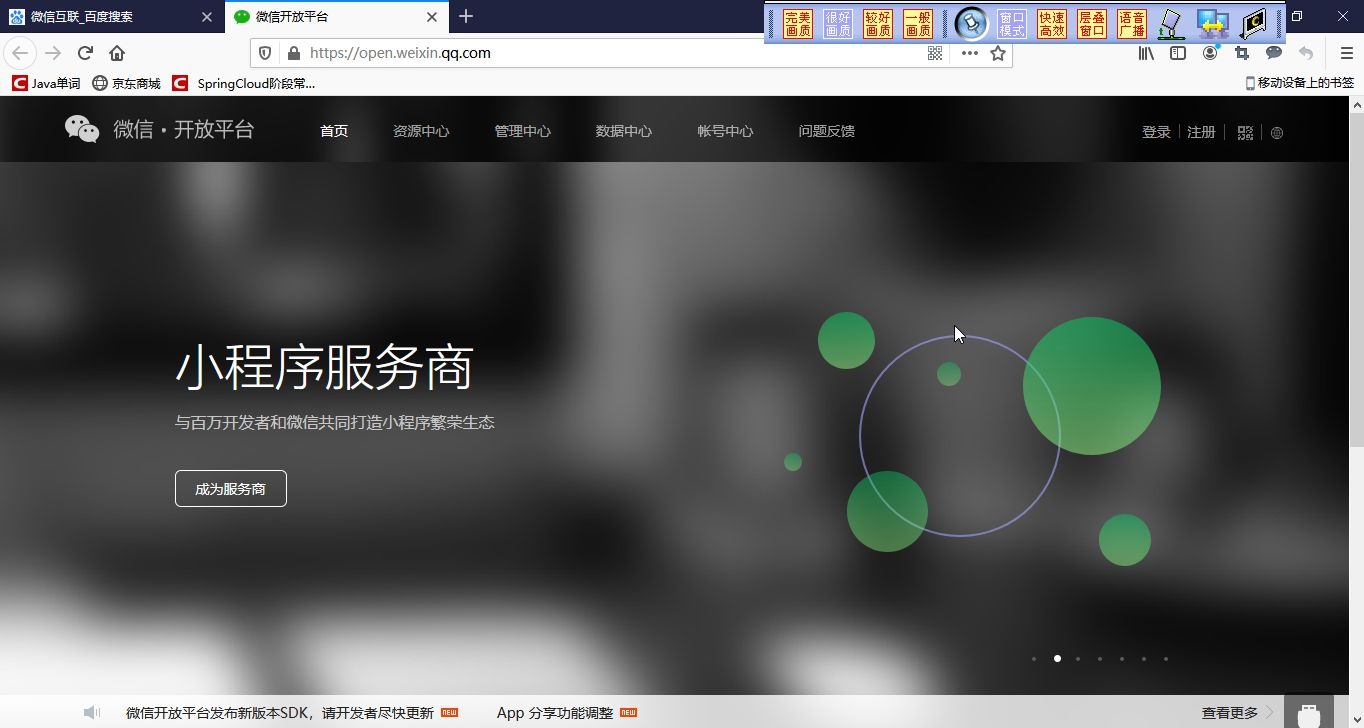Click the 微信·开放平台 logo
This screenshot has width=1364, height=728.
[x=159, y=129]
